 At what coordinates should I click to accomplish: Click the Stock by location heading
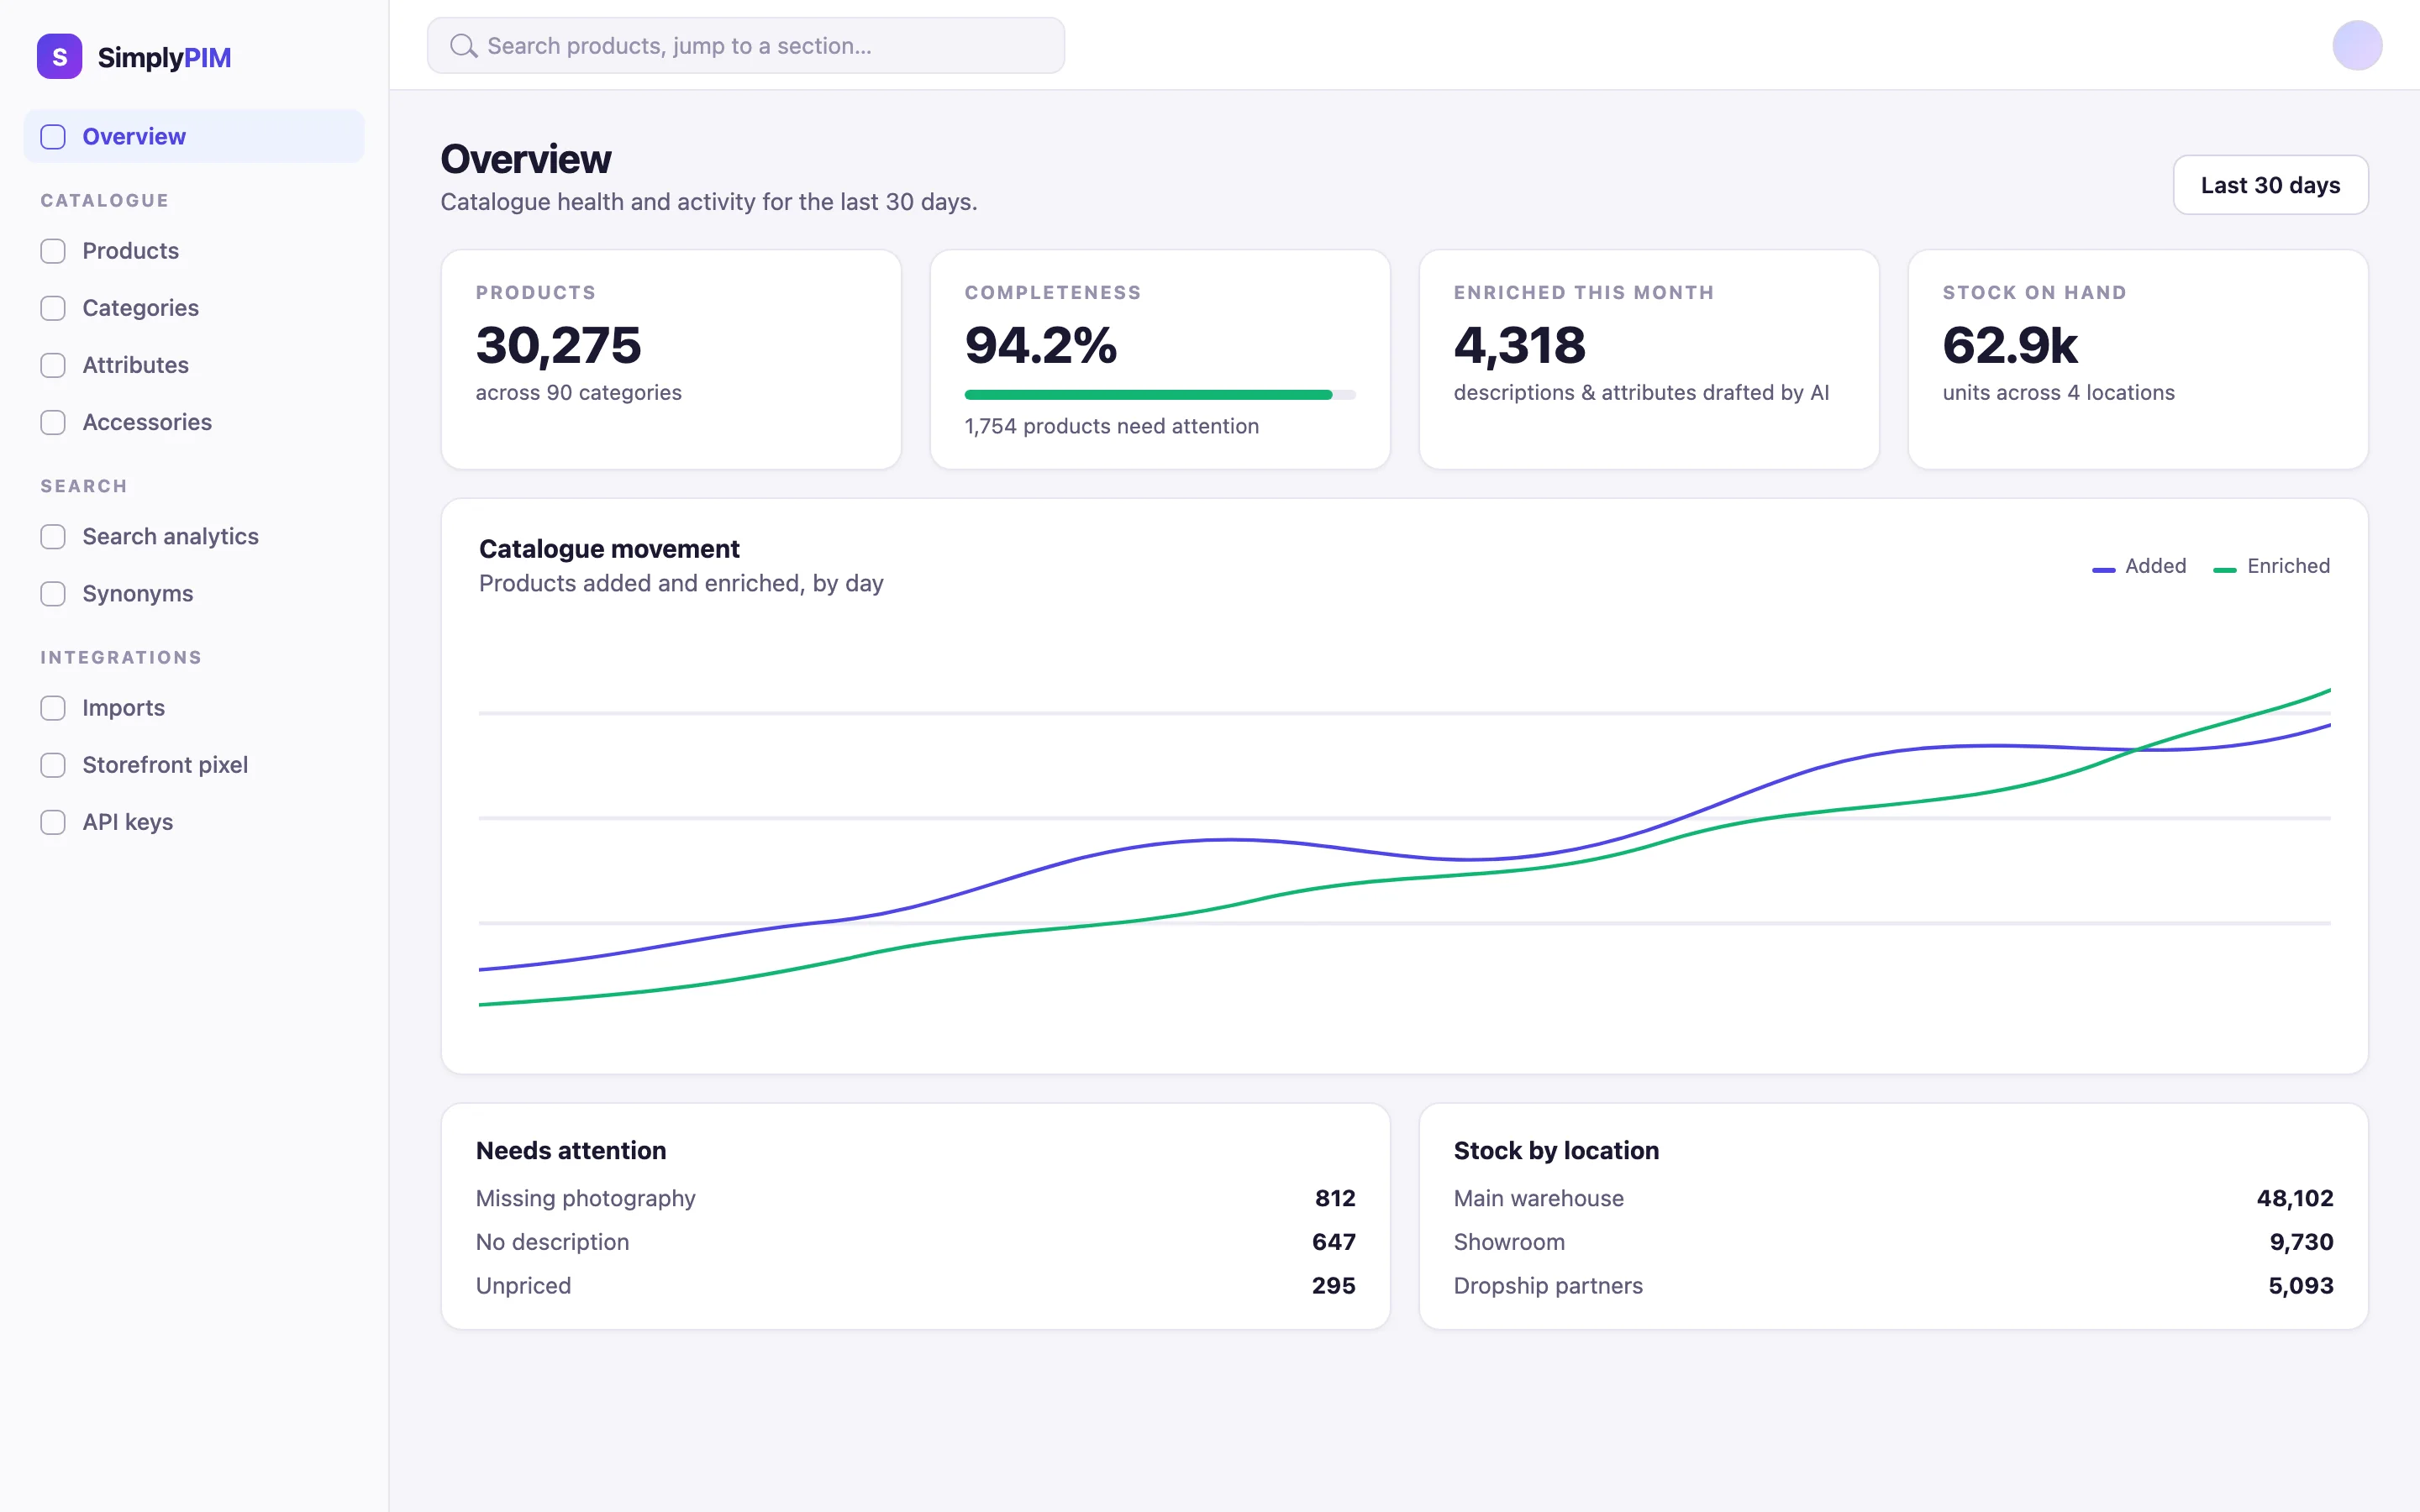click(x=1556, y=1151)
